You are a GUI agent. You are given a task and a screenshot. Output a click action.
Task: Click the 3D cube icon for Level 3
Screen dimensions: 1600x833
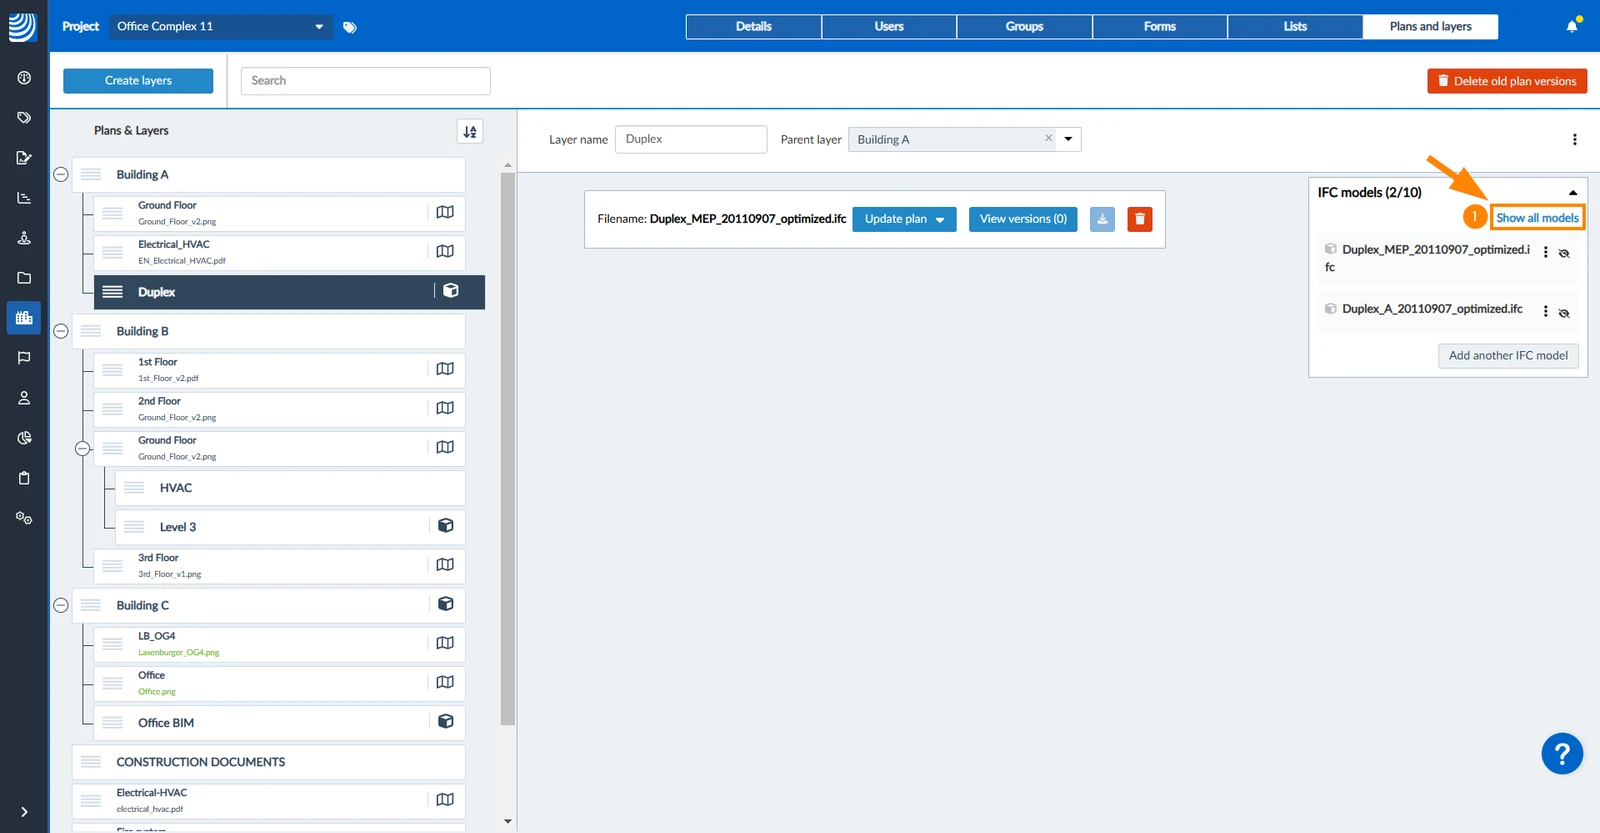446,526
